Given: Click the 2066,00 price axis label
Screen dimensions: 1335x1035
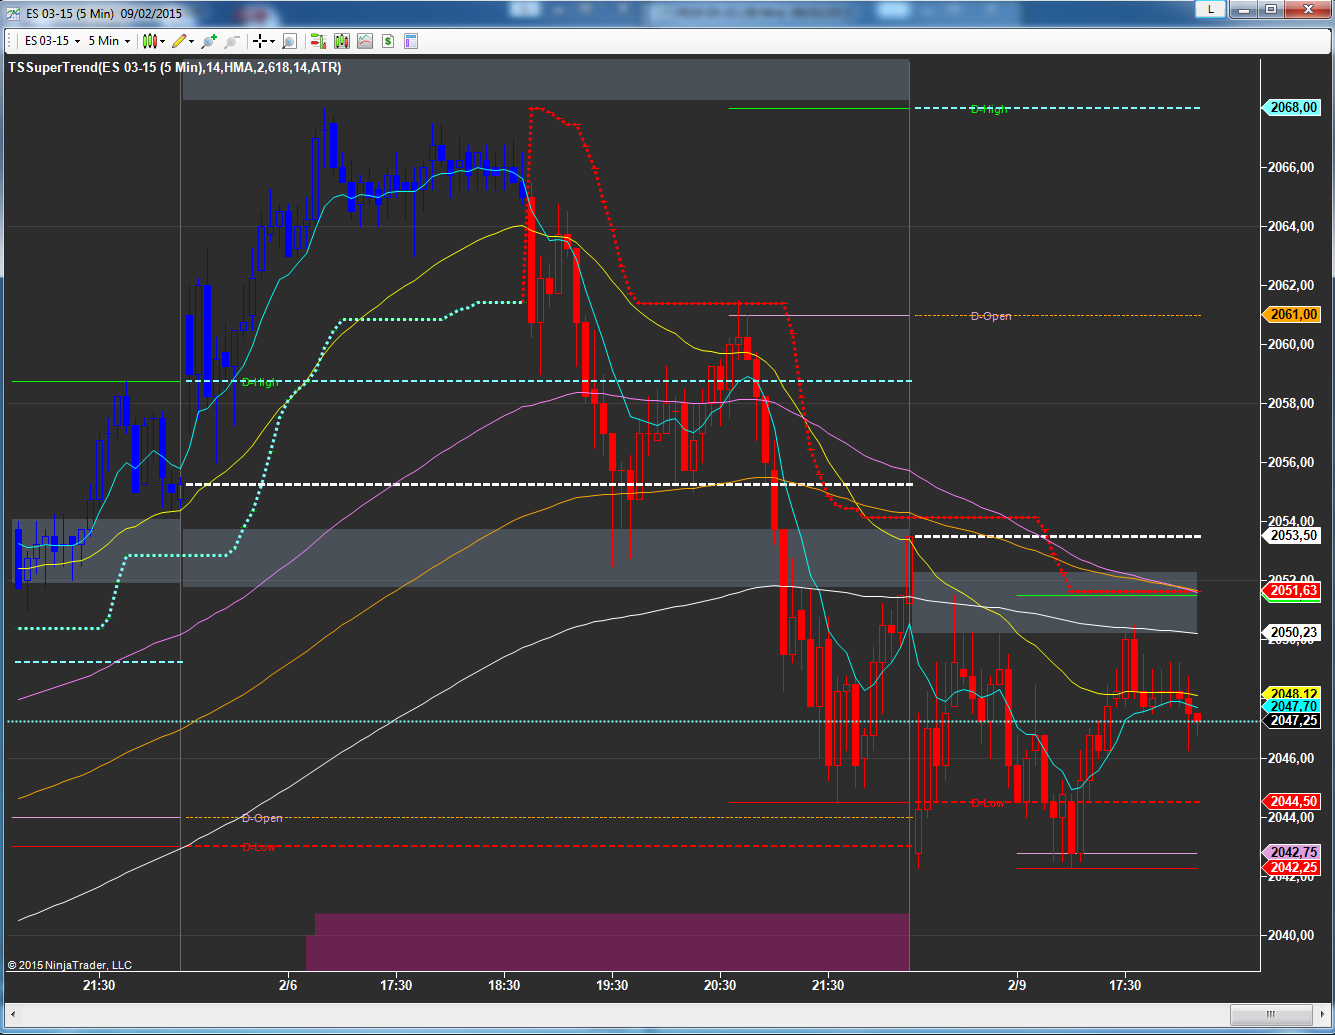Looking at the screenshot, I should 1292,167.
